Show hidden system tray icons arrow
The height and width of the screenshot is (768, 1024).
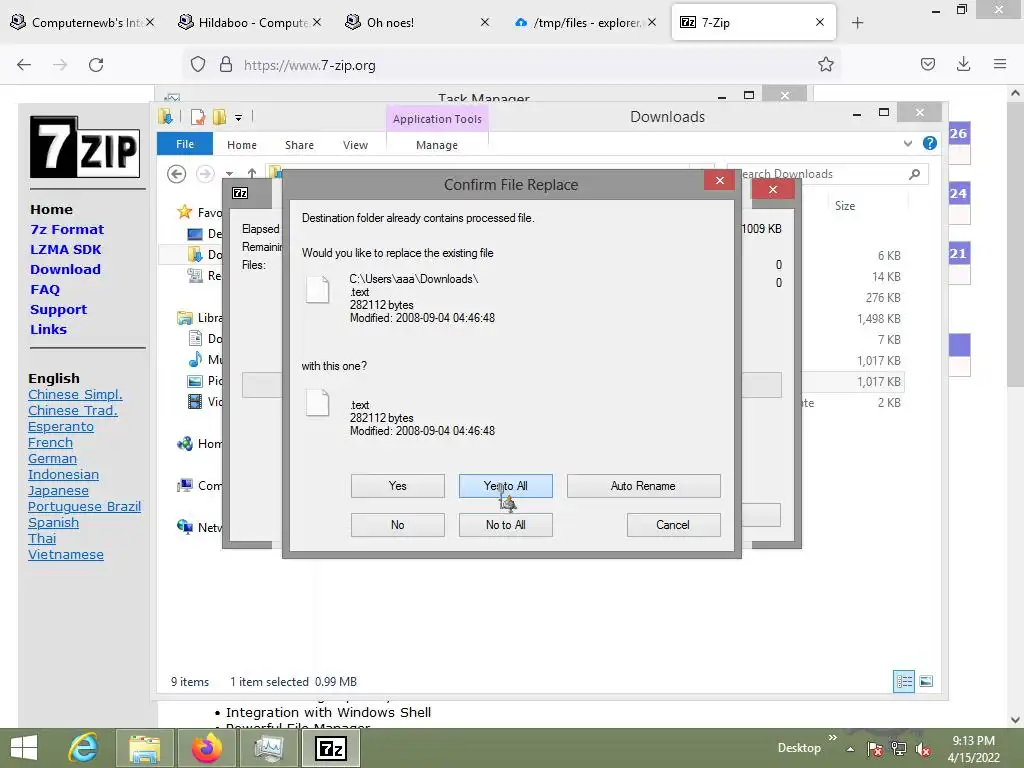pyautogui.click(x=850, y=749)
